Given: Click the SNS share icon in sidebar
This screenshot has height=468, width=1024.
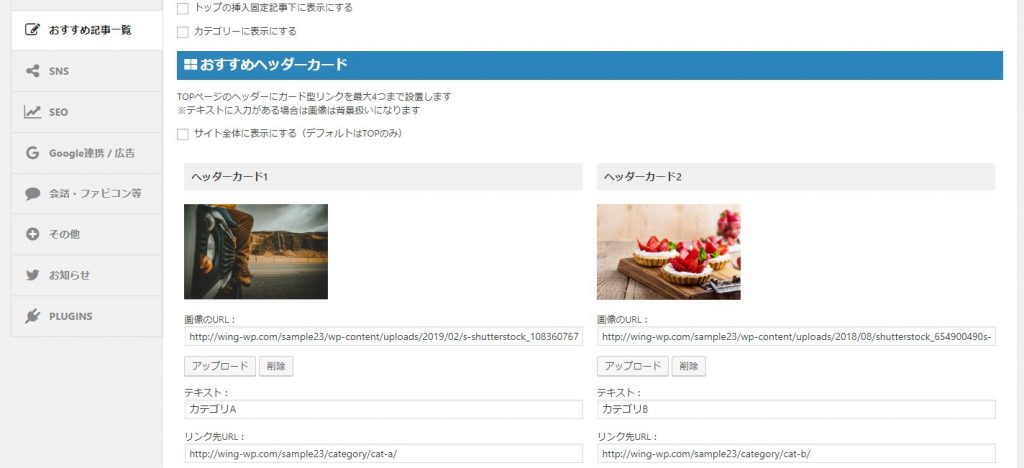Looking at the screenshot, I should [32, 71].
